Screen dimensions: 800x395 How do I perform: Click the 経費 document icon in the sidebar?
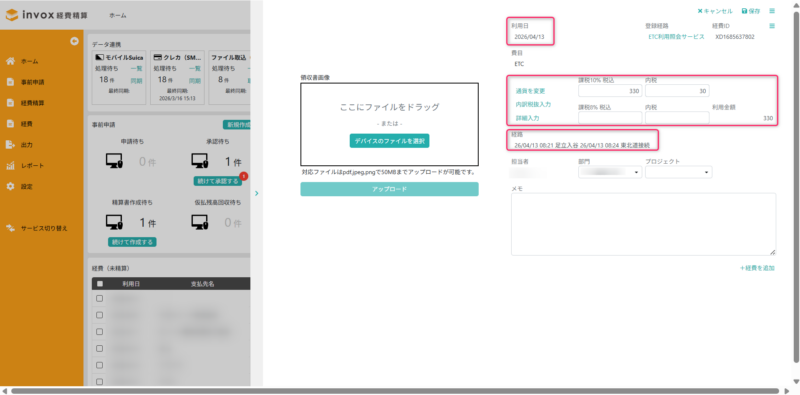pos(10,124)
